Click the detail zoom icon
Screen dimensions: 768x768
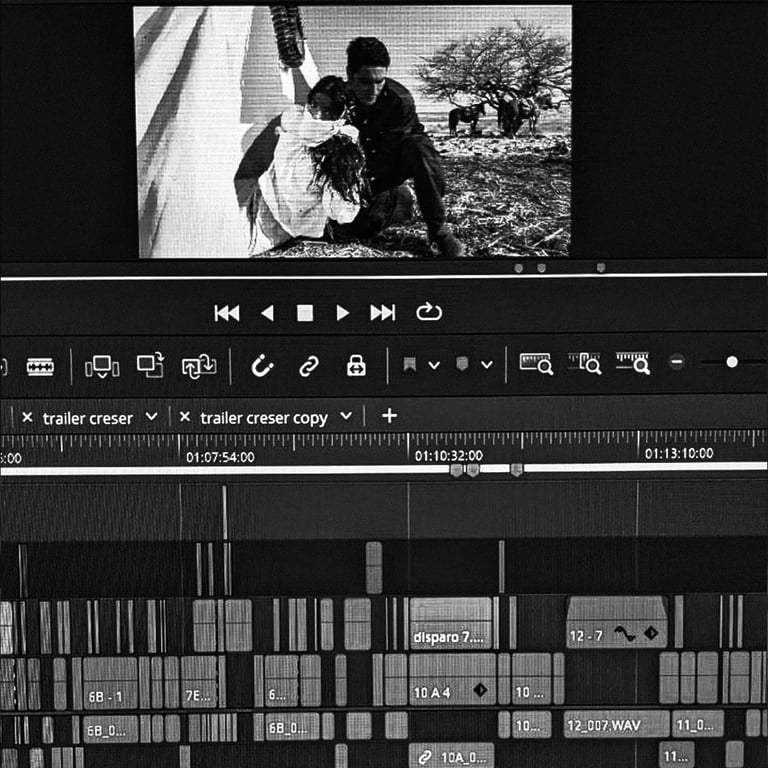[x=585, y=363]
